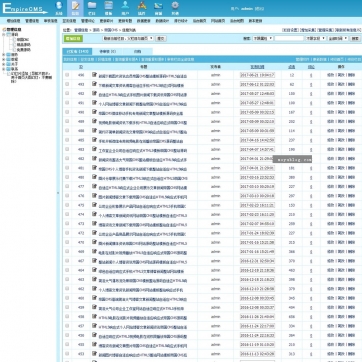Click the edit note icon in row ID 477
This screenshot has height=362, width=362.
pyautogui.click(x=95, y=186)
